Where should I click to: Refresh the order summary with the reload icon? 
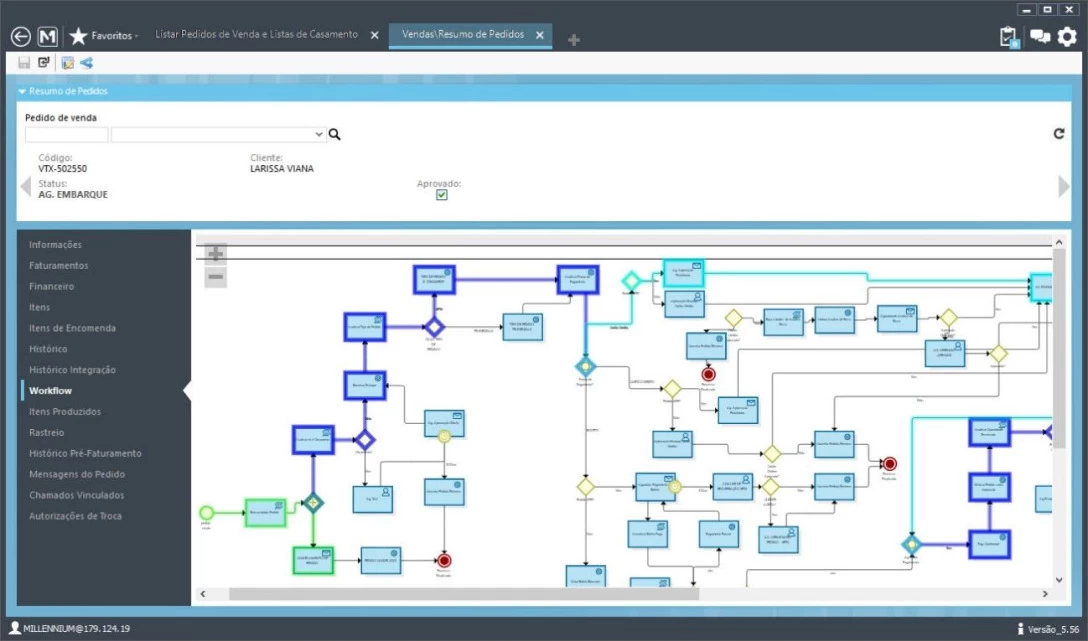coord(1059,134)
